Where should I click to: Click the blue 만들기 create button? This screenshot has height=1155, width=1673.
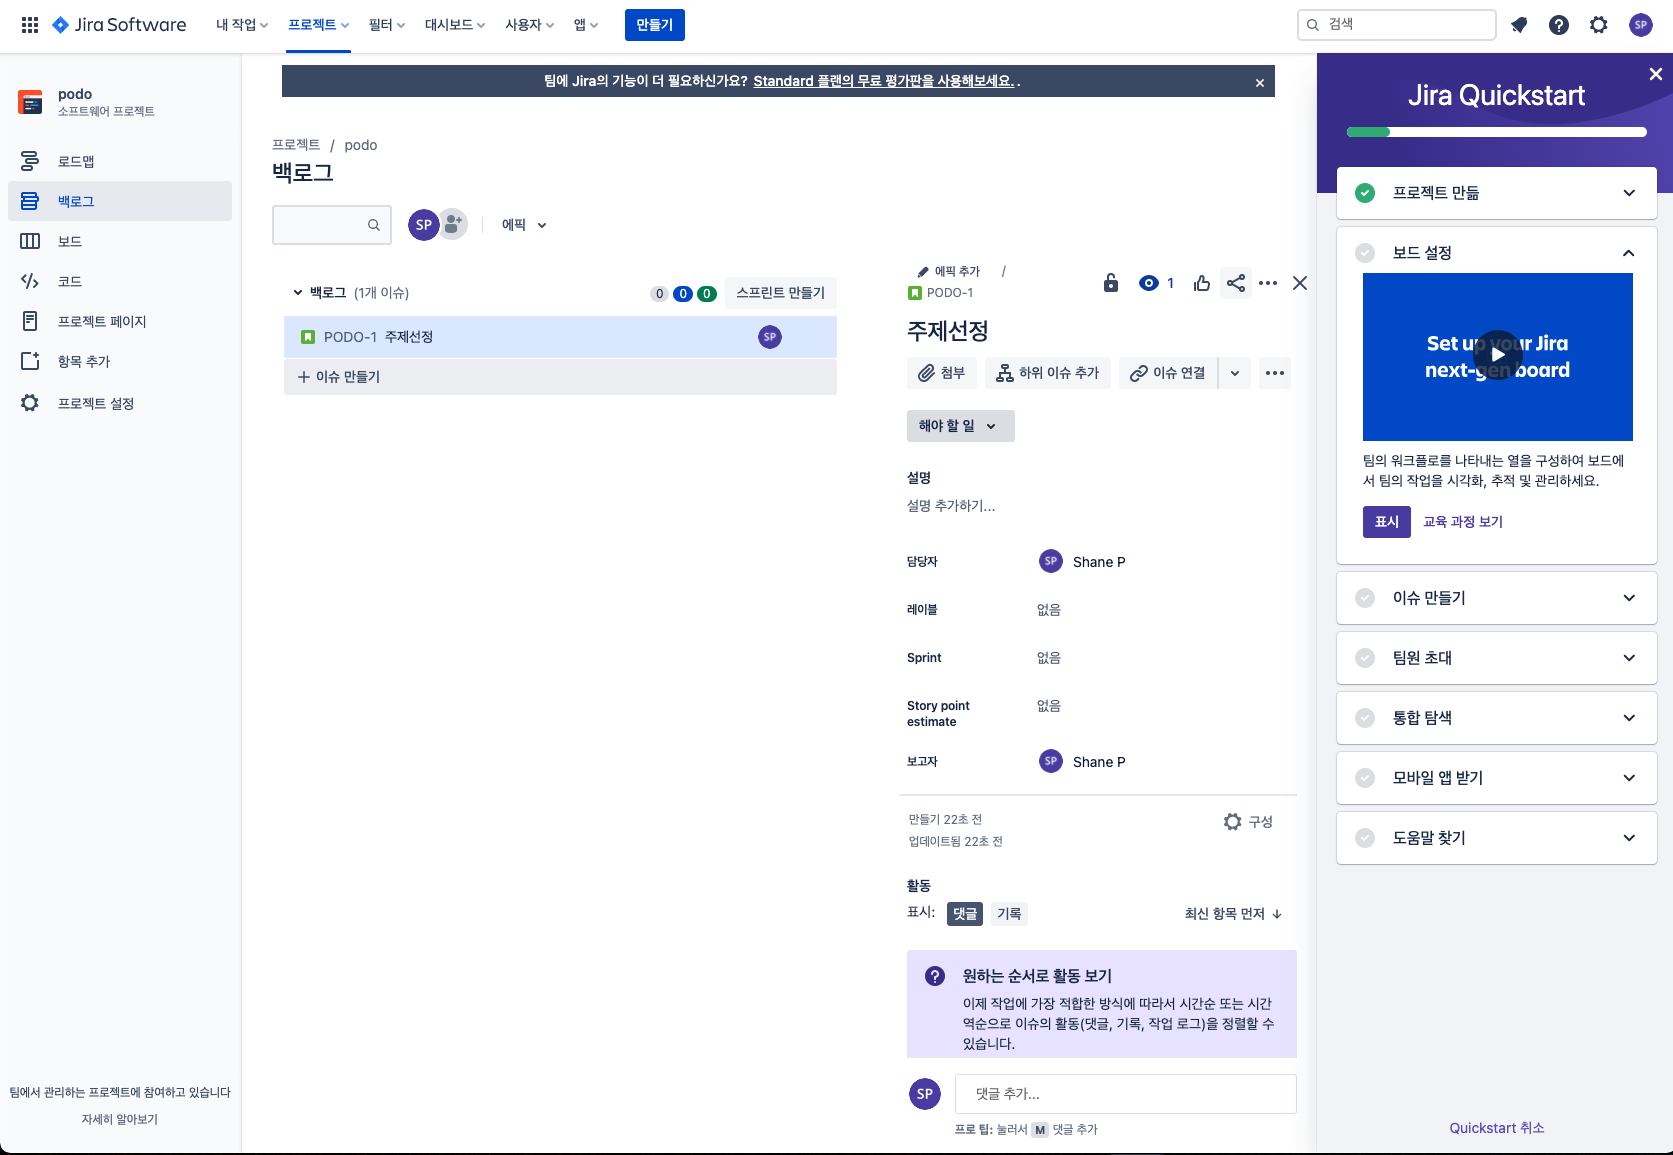click(x=655, y=25)
